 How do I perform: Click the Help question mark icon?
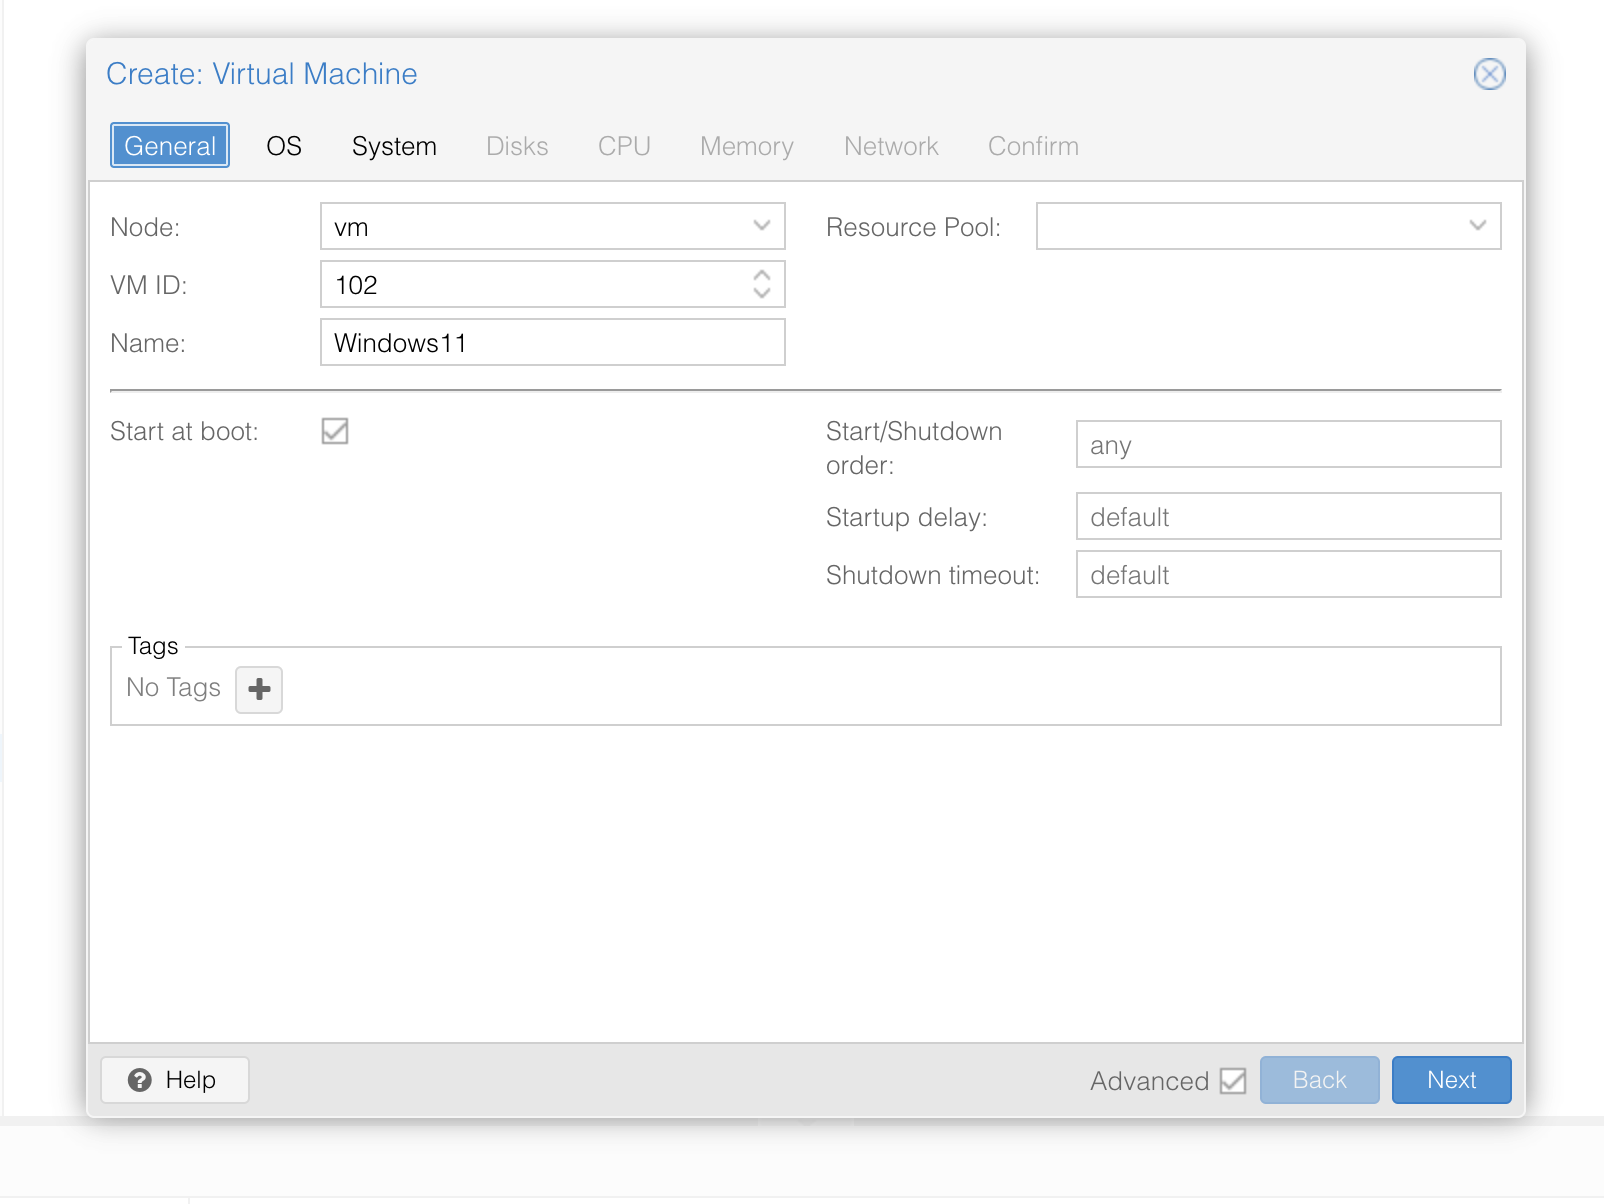pos(140,1080)
